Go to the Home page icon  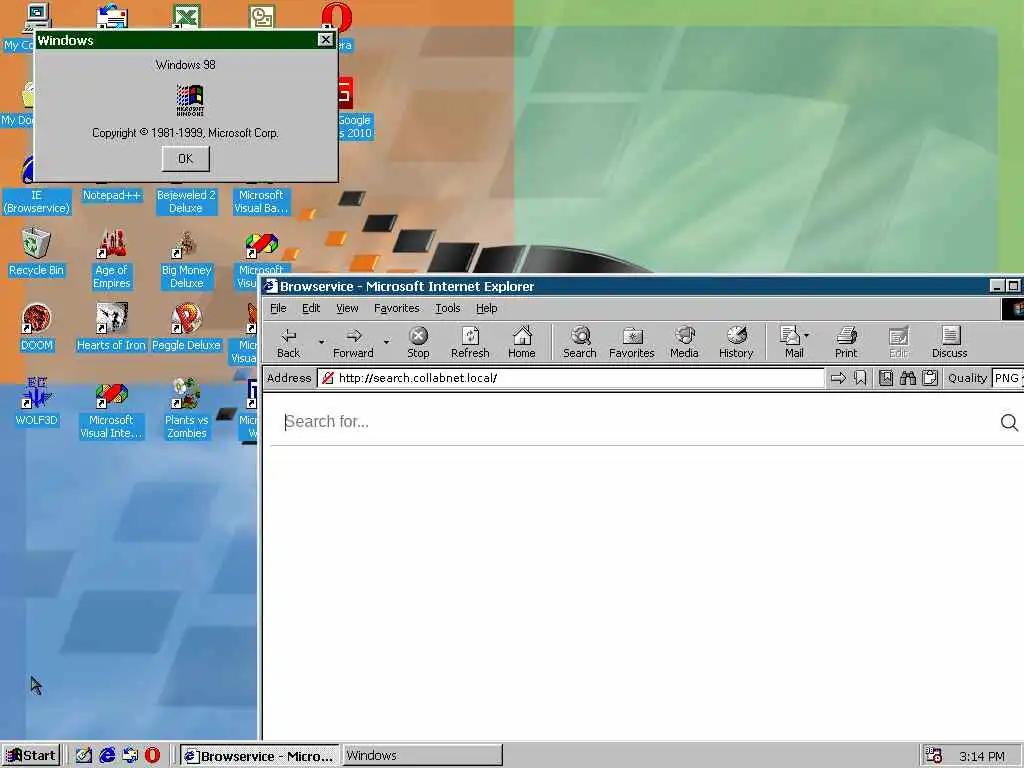pos(522,343)
